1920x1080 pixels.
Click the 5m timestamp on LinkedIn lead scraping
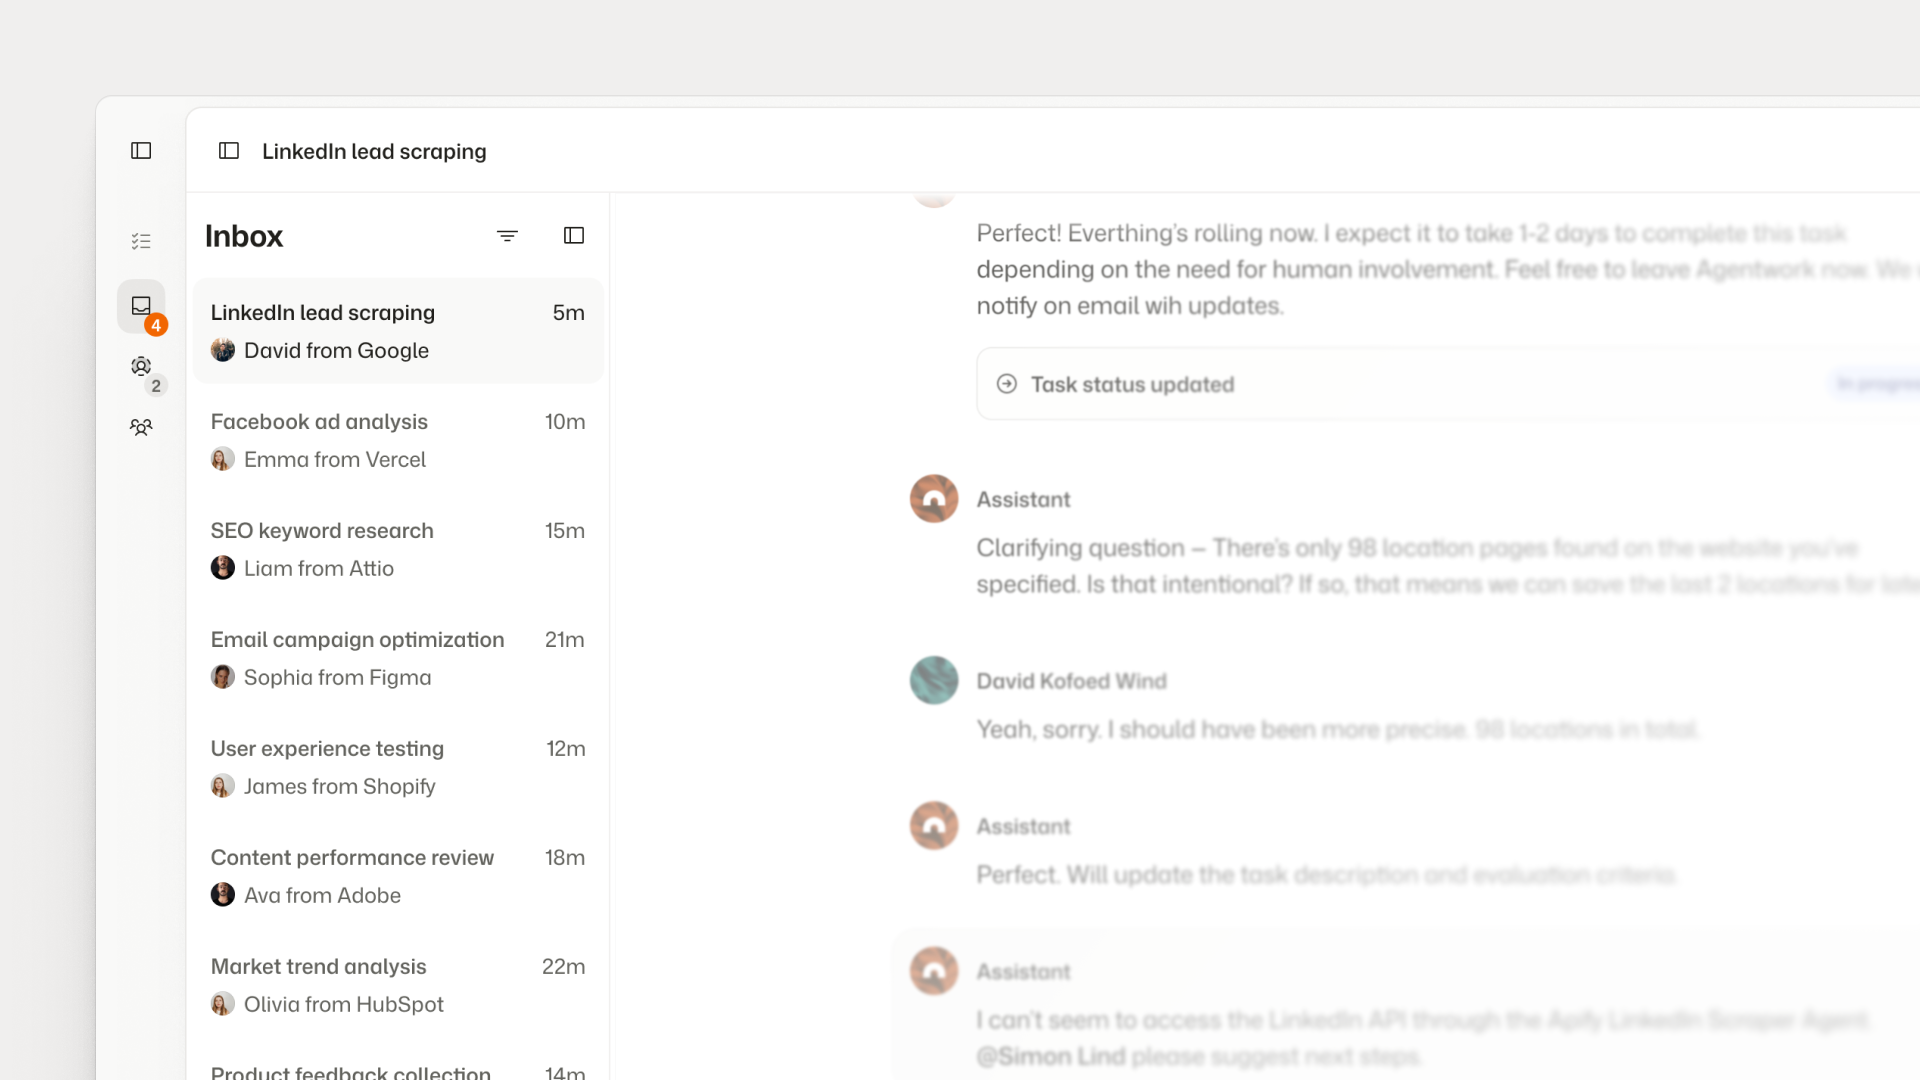568,313
